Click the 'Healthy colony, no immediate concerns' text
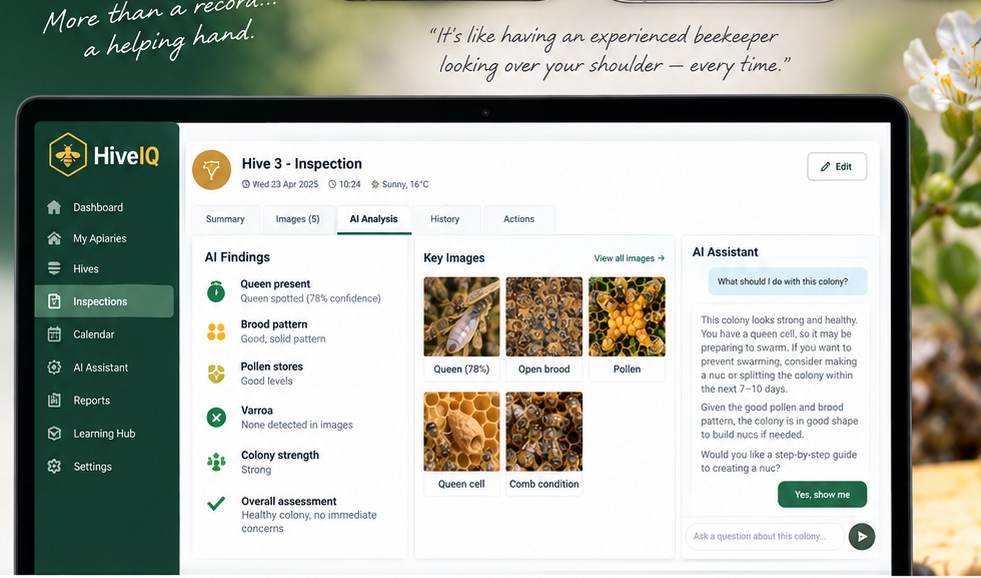This screenshot has height=578, width=981. pos(309,522)
